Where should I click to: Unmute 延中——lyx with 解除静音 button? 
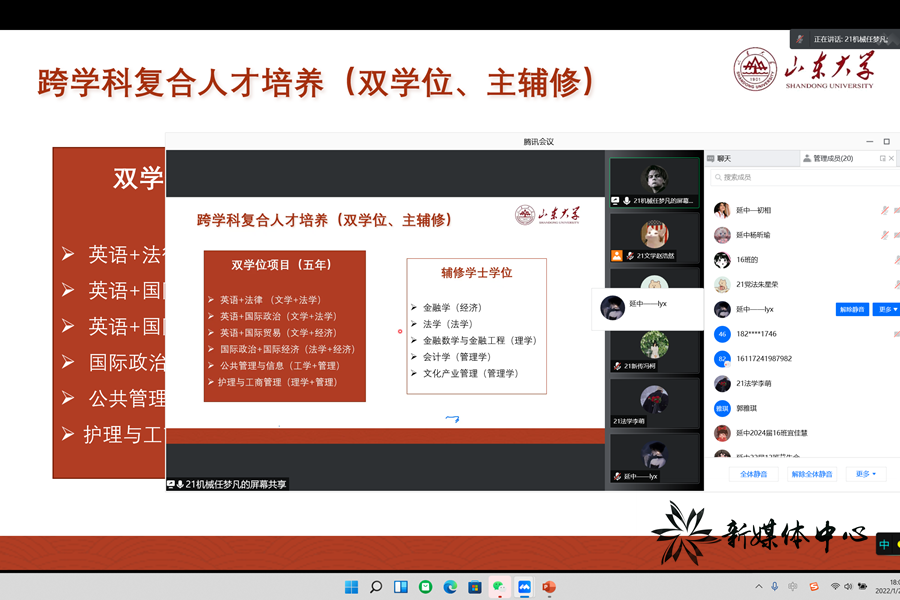pos(852,310)
